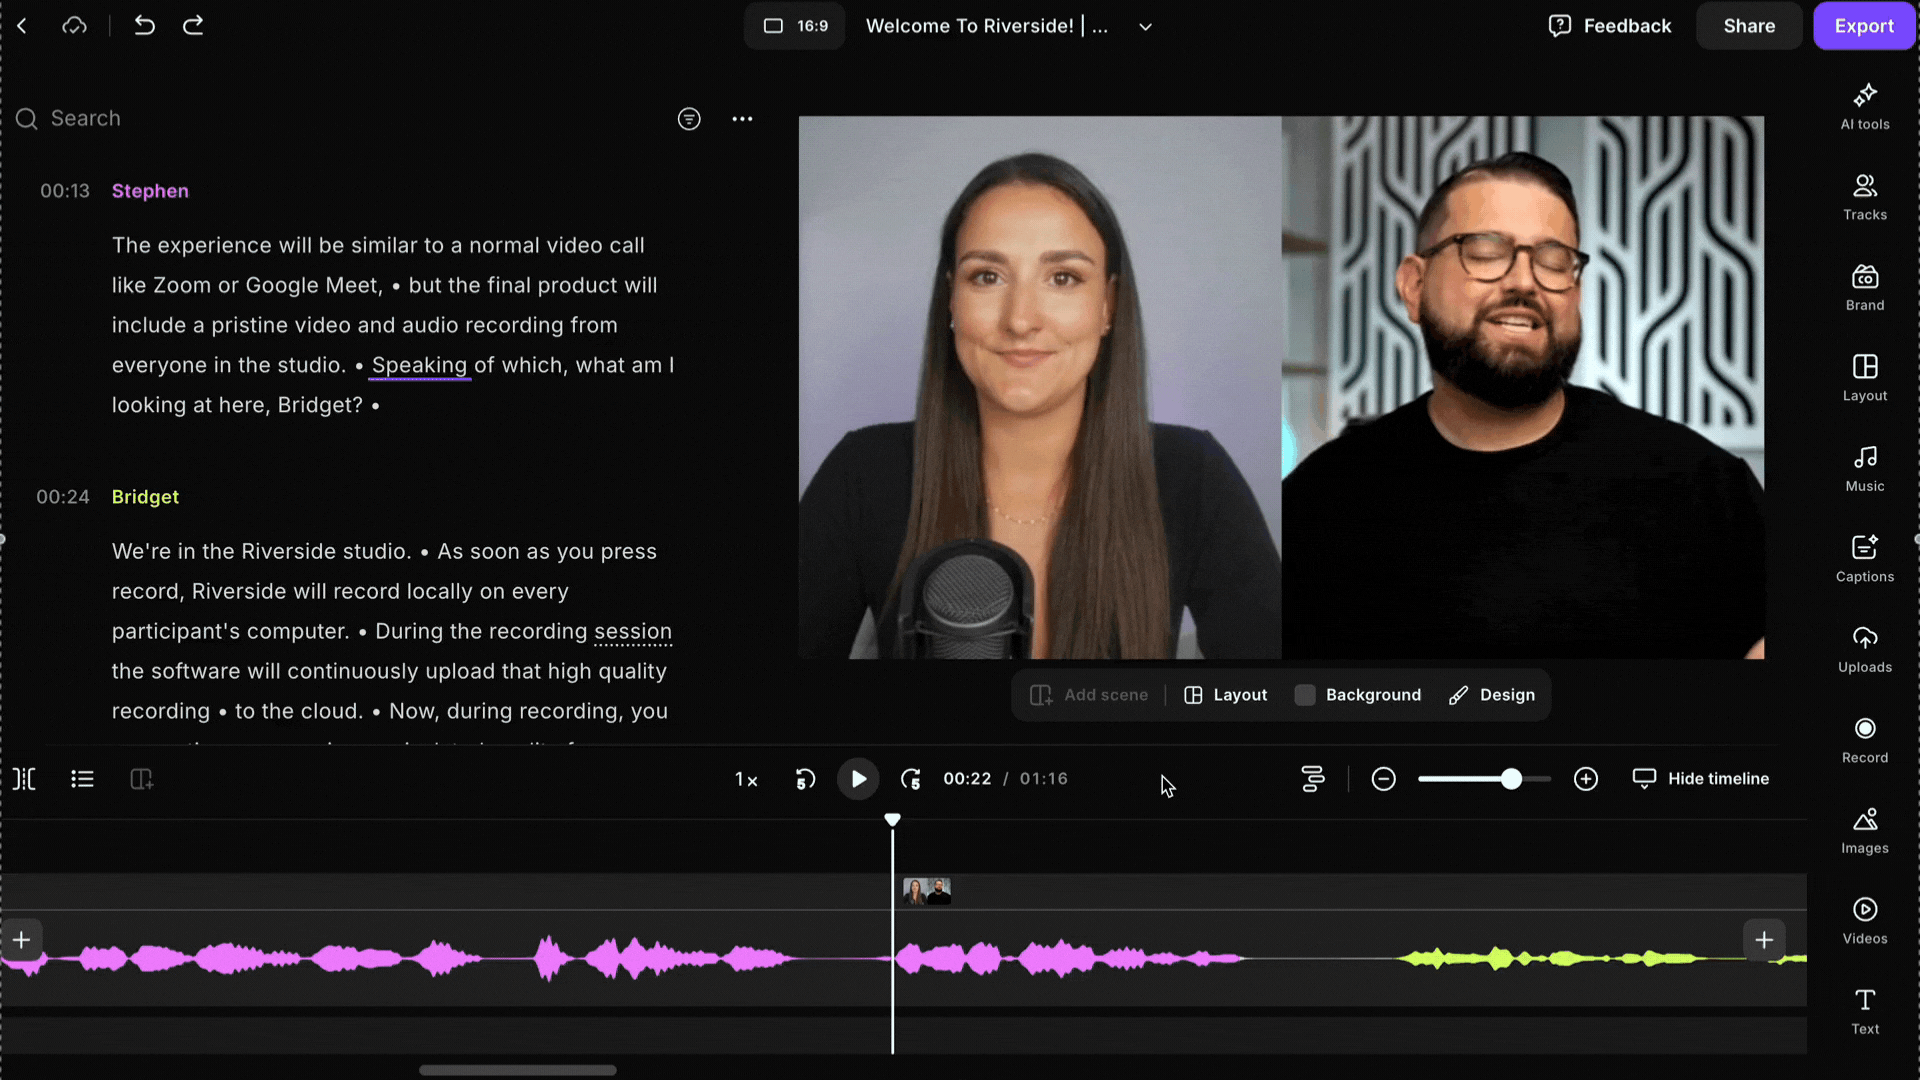This screenshot has height=1080, width=1920.
Task: Click the transcript filter icon
Action: click(x=688, y=119)
